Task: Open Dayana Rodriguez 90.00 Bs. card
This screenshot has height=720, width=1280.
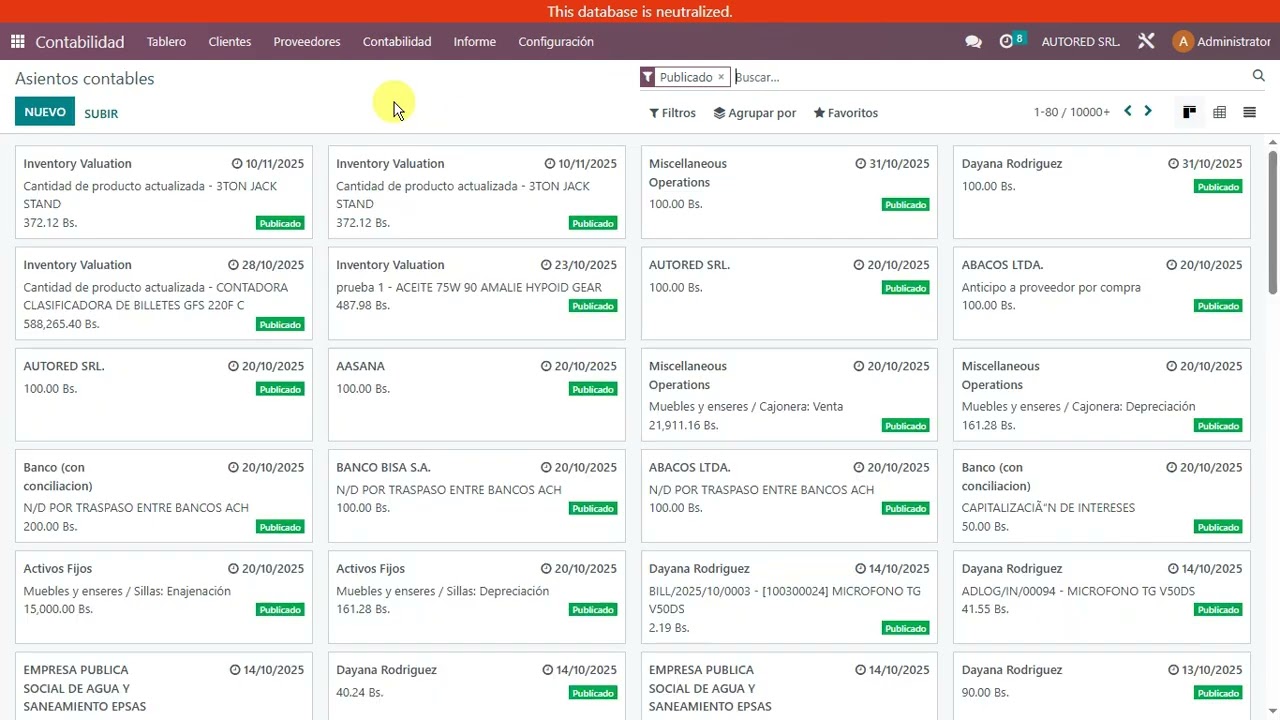Action: pos(1102,686)
